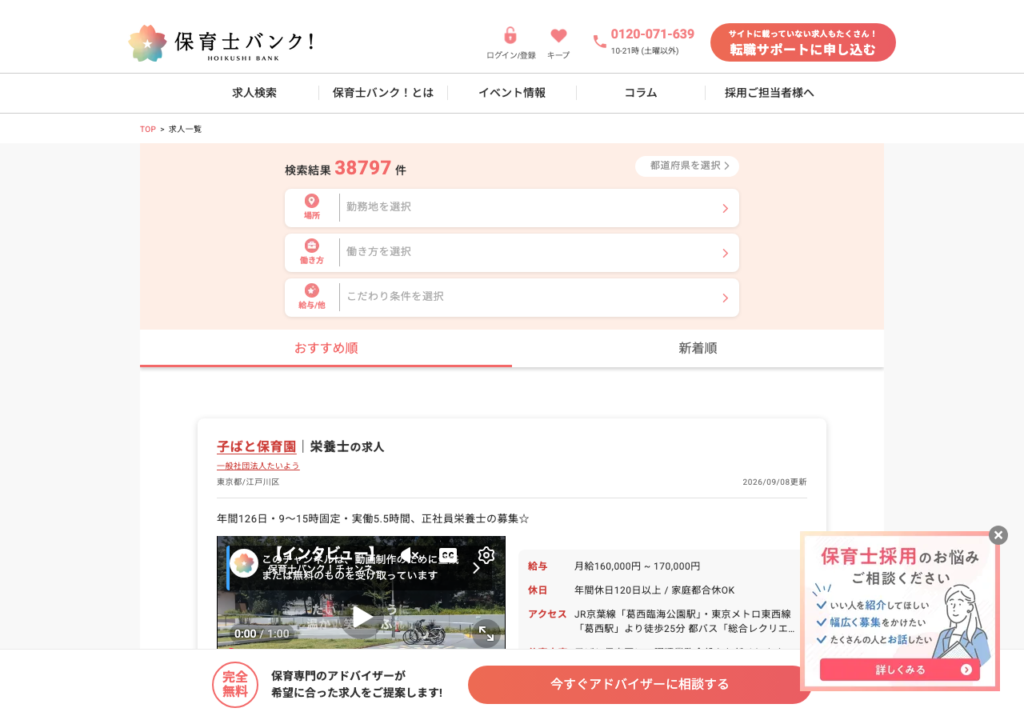Click the 完全無料 badge
Viewport: 1024px width, 720px height.
234,684
